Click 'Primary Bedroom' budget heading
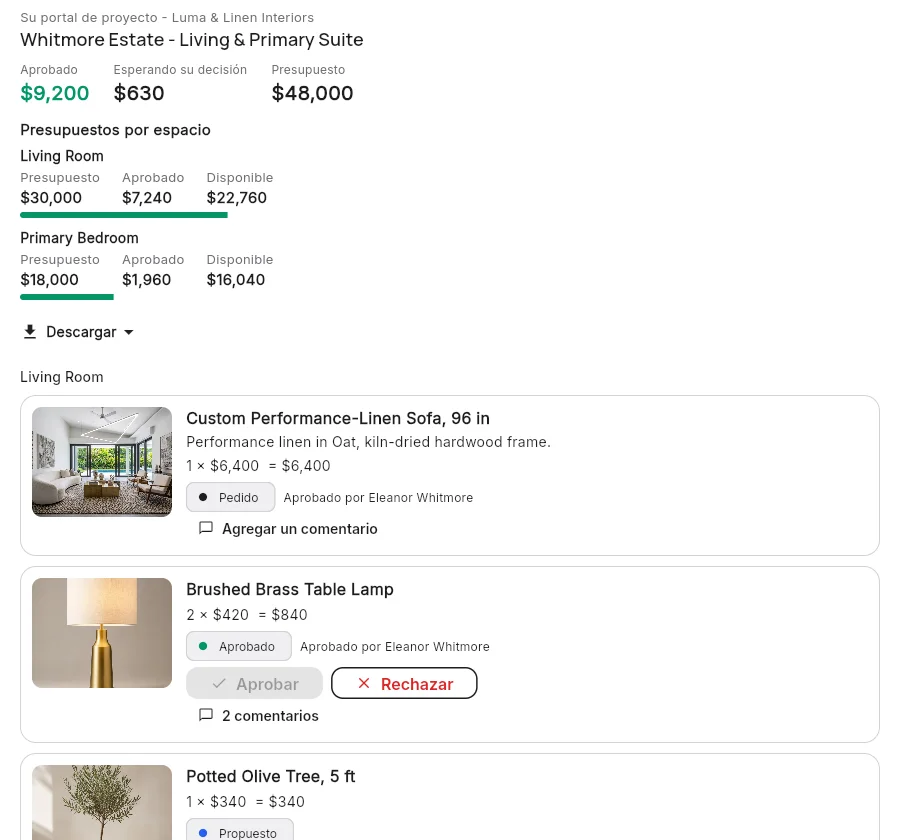Viewport: 900px width, 840px height. [x=79, y=238]
